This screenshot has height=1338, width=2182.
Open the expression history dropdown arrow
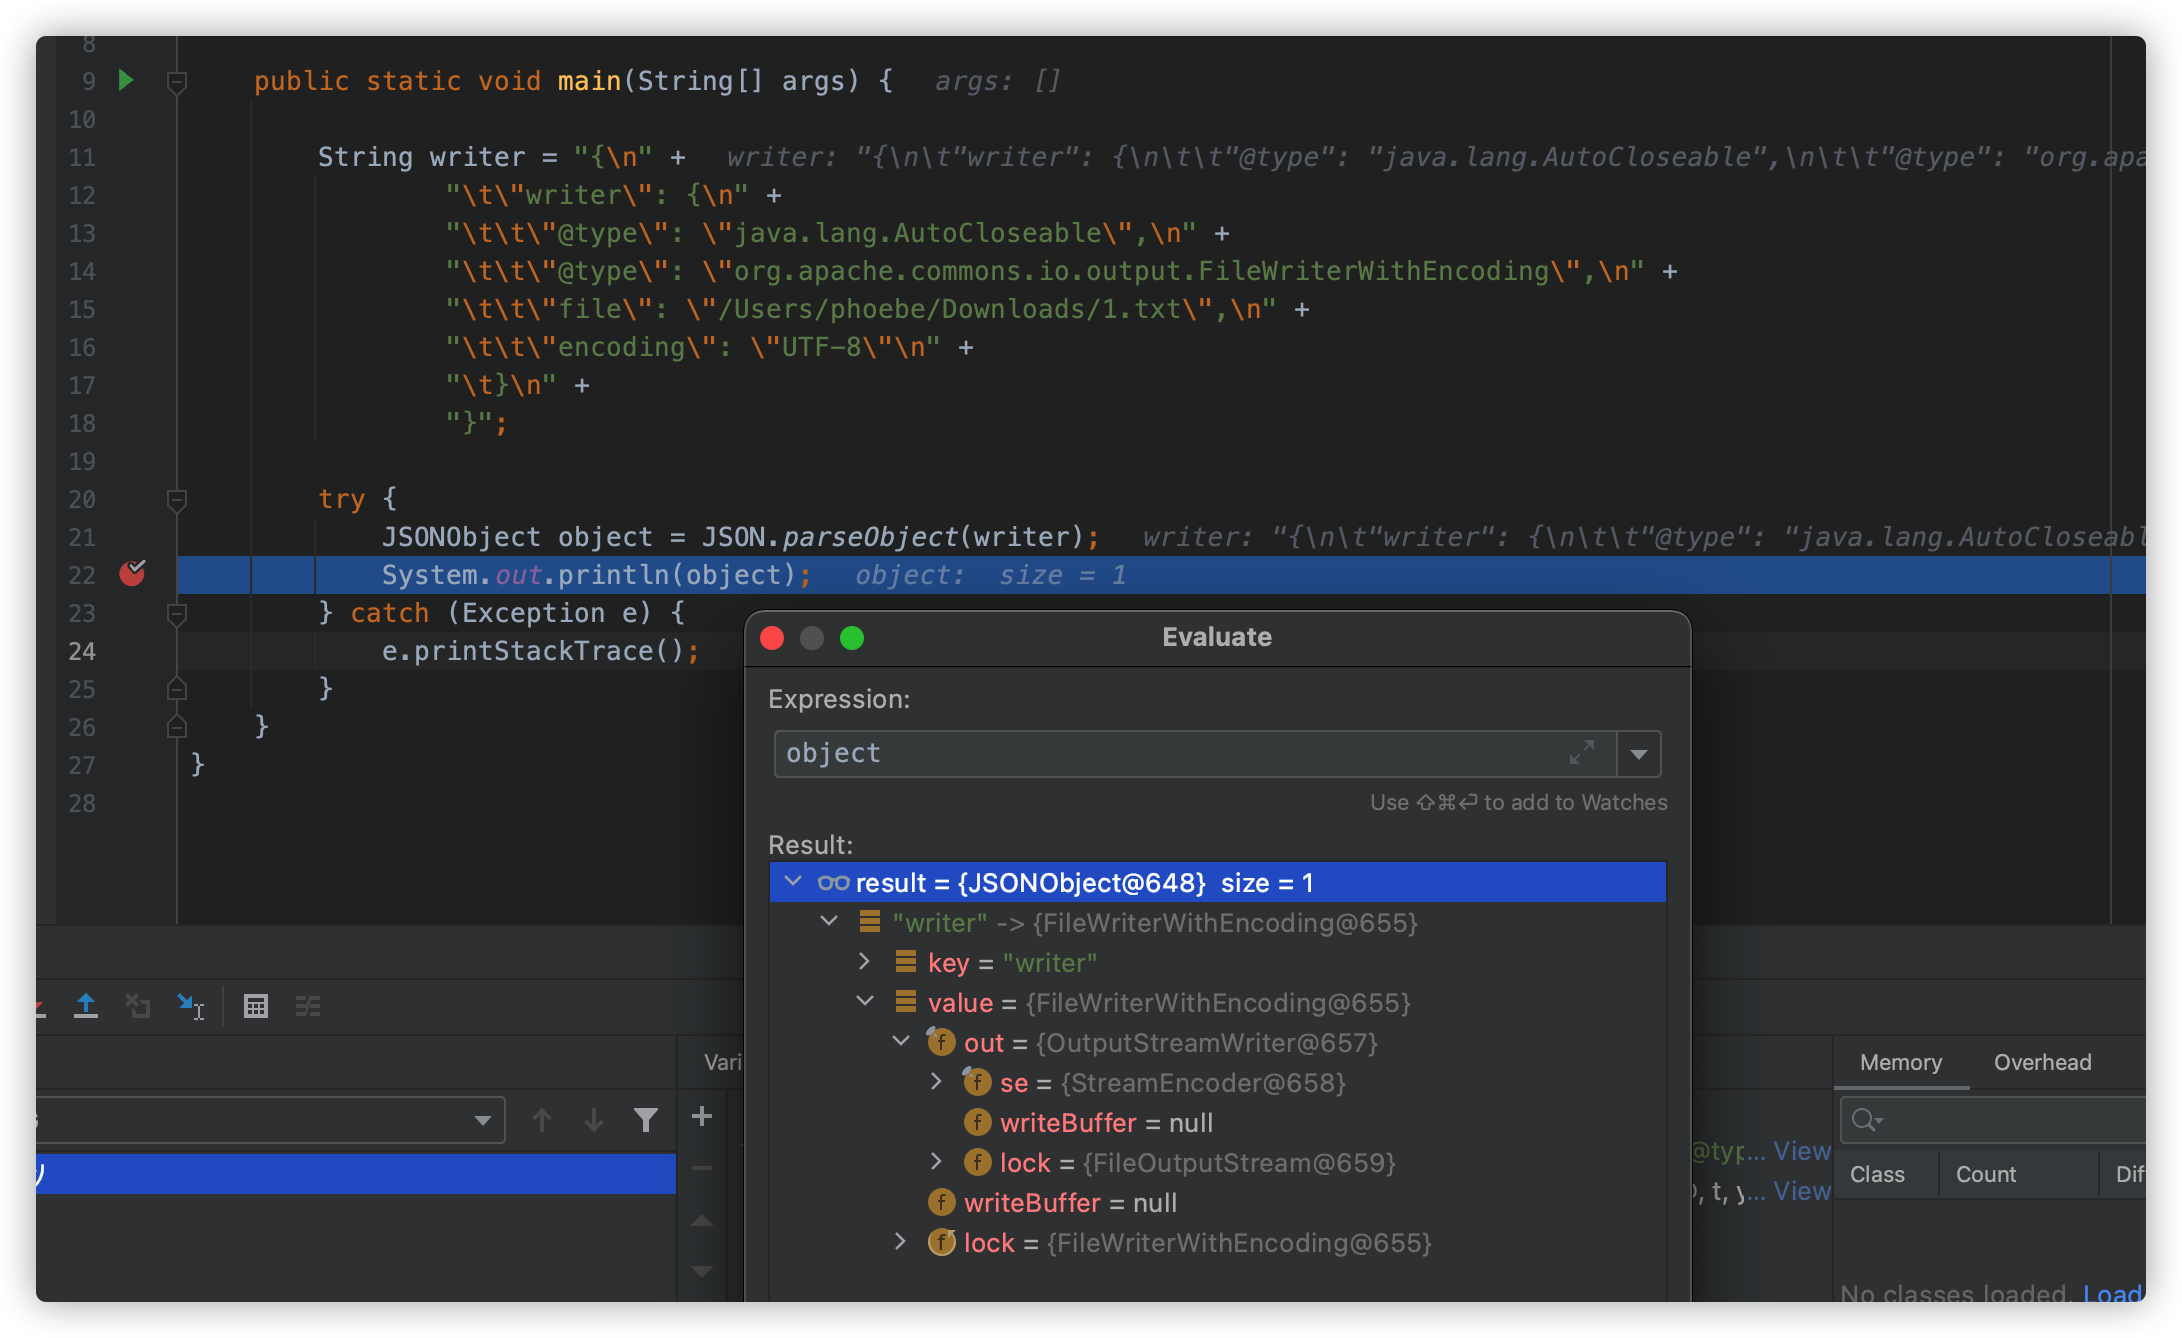1639,754
